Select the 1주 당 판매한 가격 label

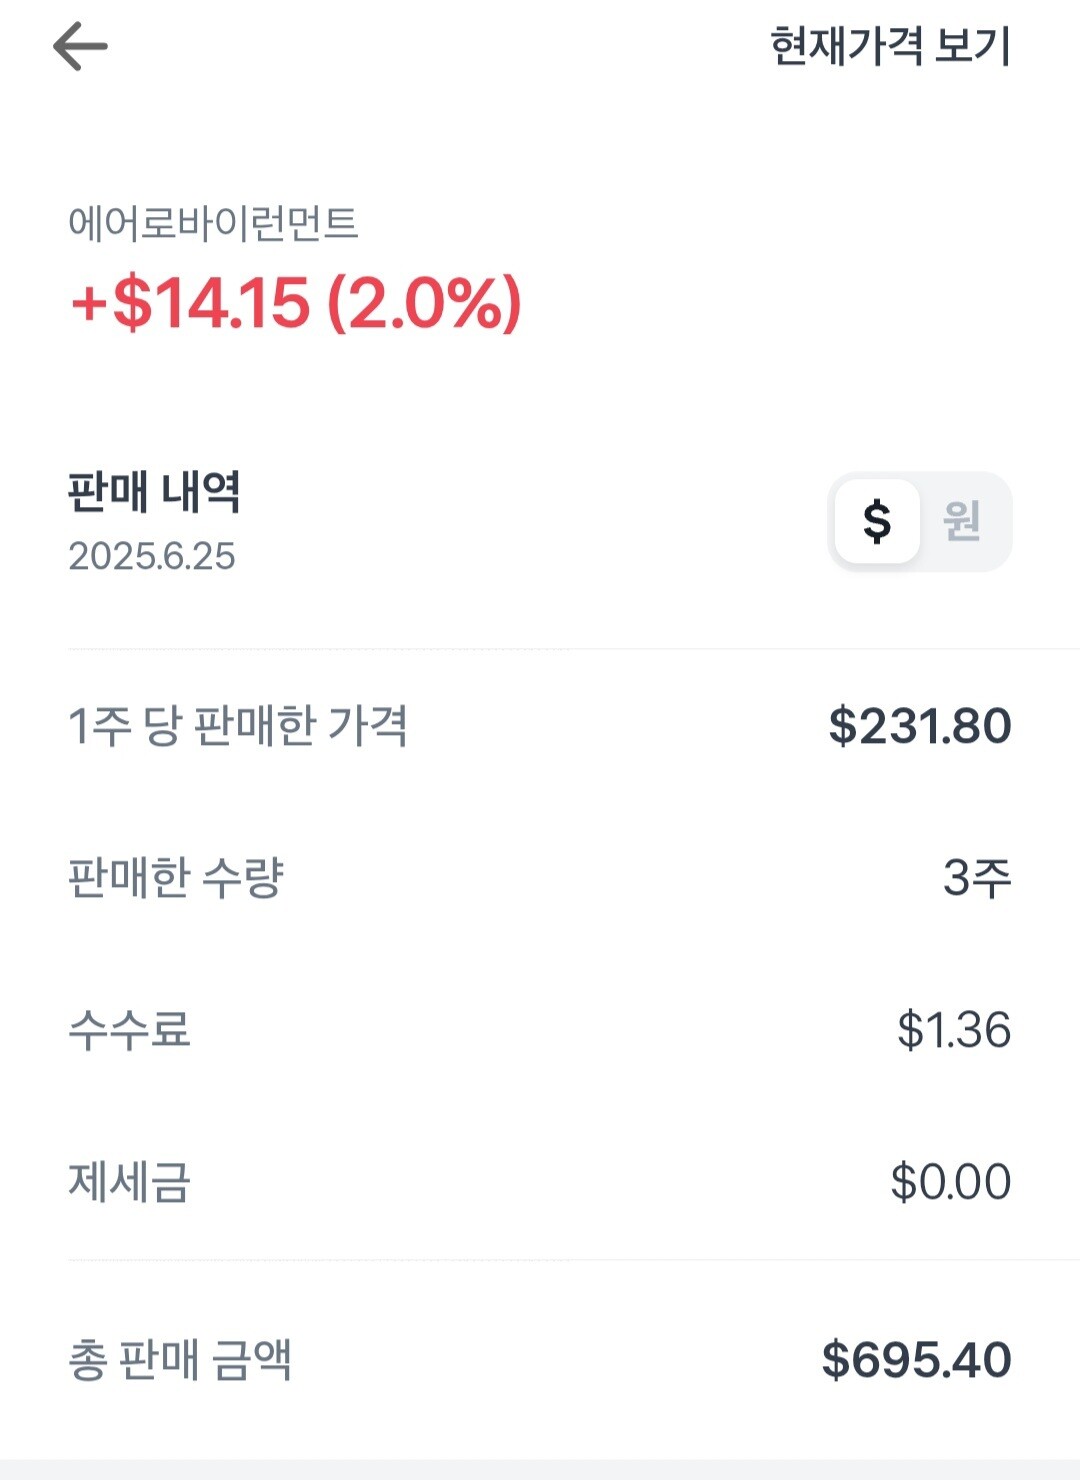[x=237, y=726]
